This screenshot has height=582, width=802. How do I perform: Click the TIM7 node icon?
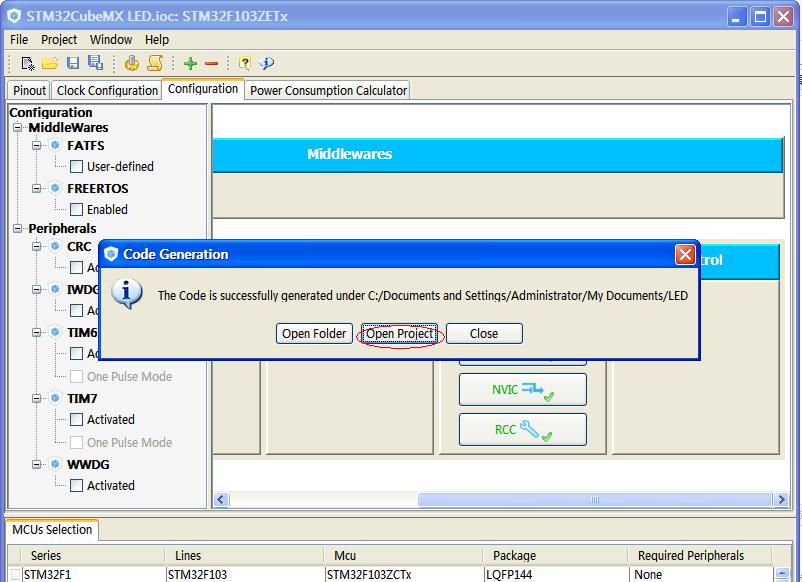(x=55, y=398)
